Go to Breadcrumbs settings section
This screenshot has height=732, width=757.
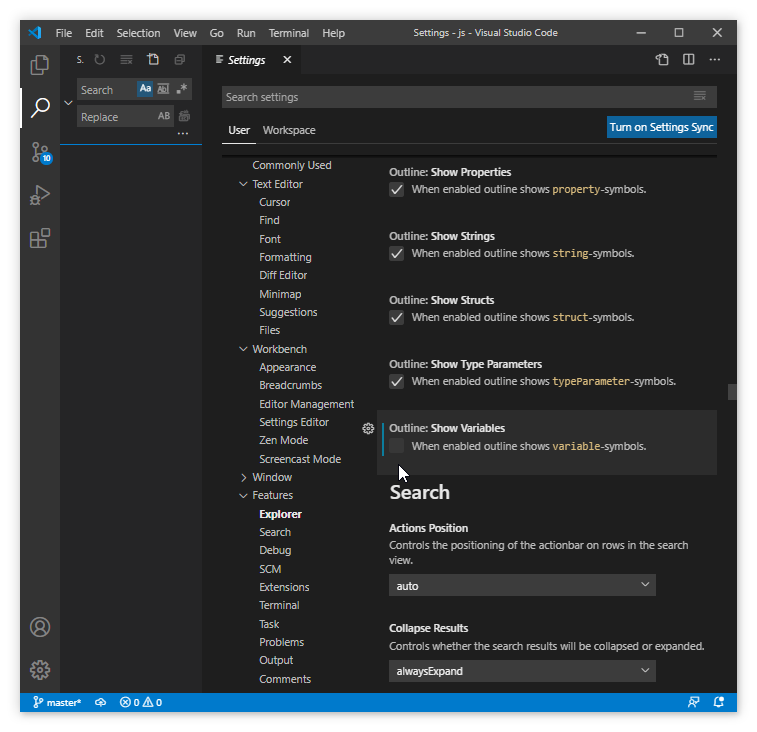(290, 385)
